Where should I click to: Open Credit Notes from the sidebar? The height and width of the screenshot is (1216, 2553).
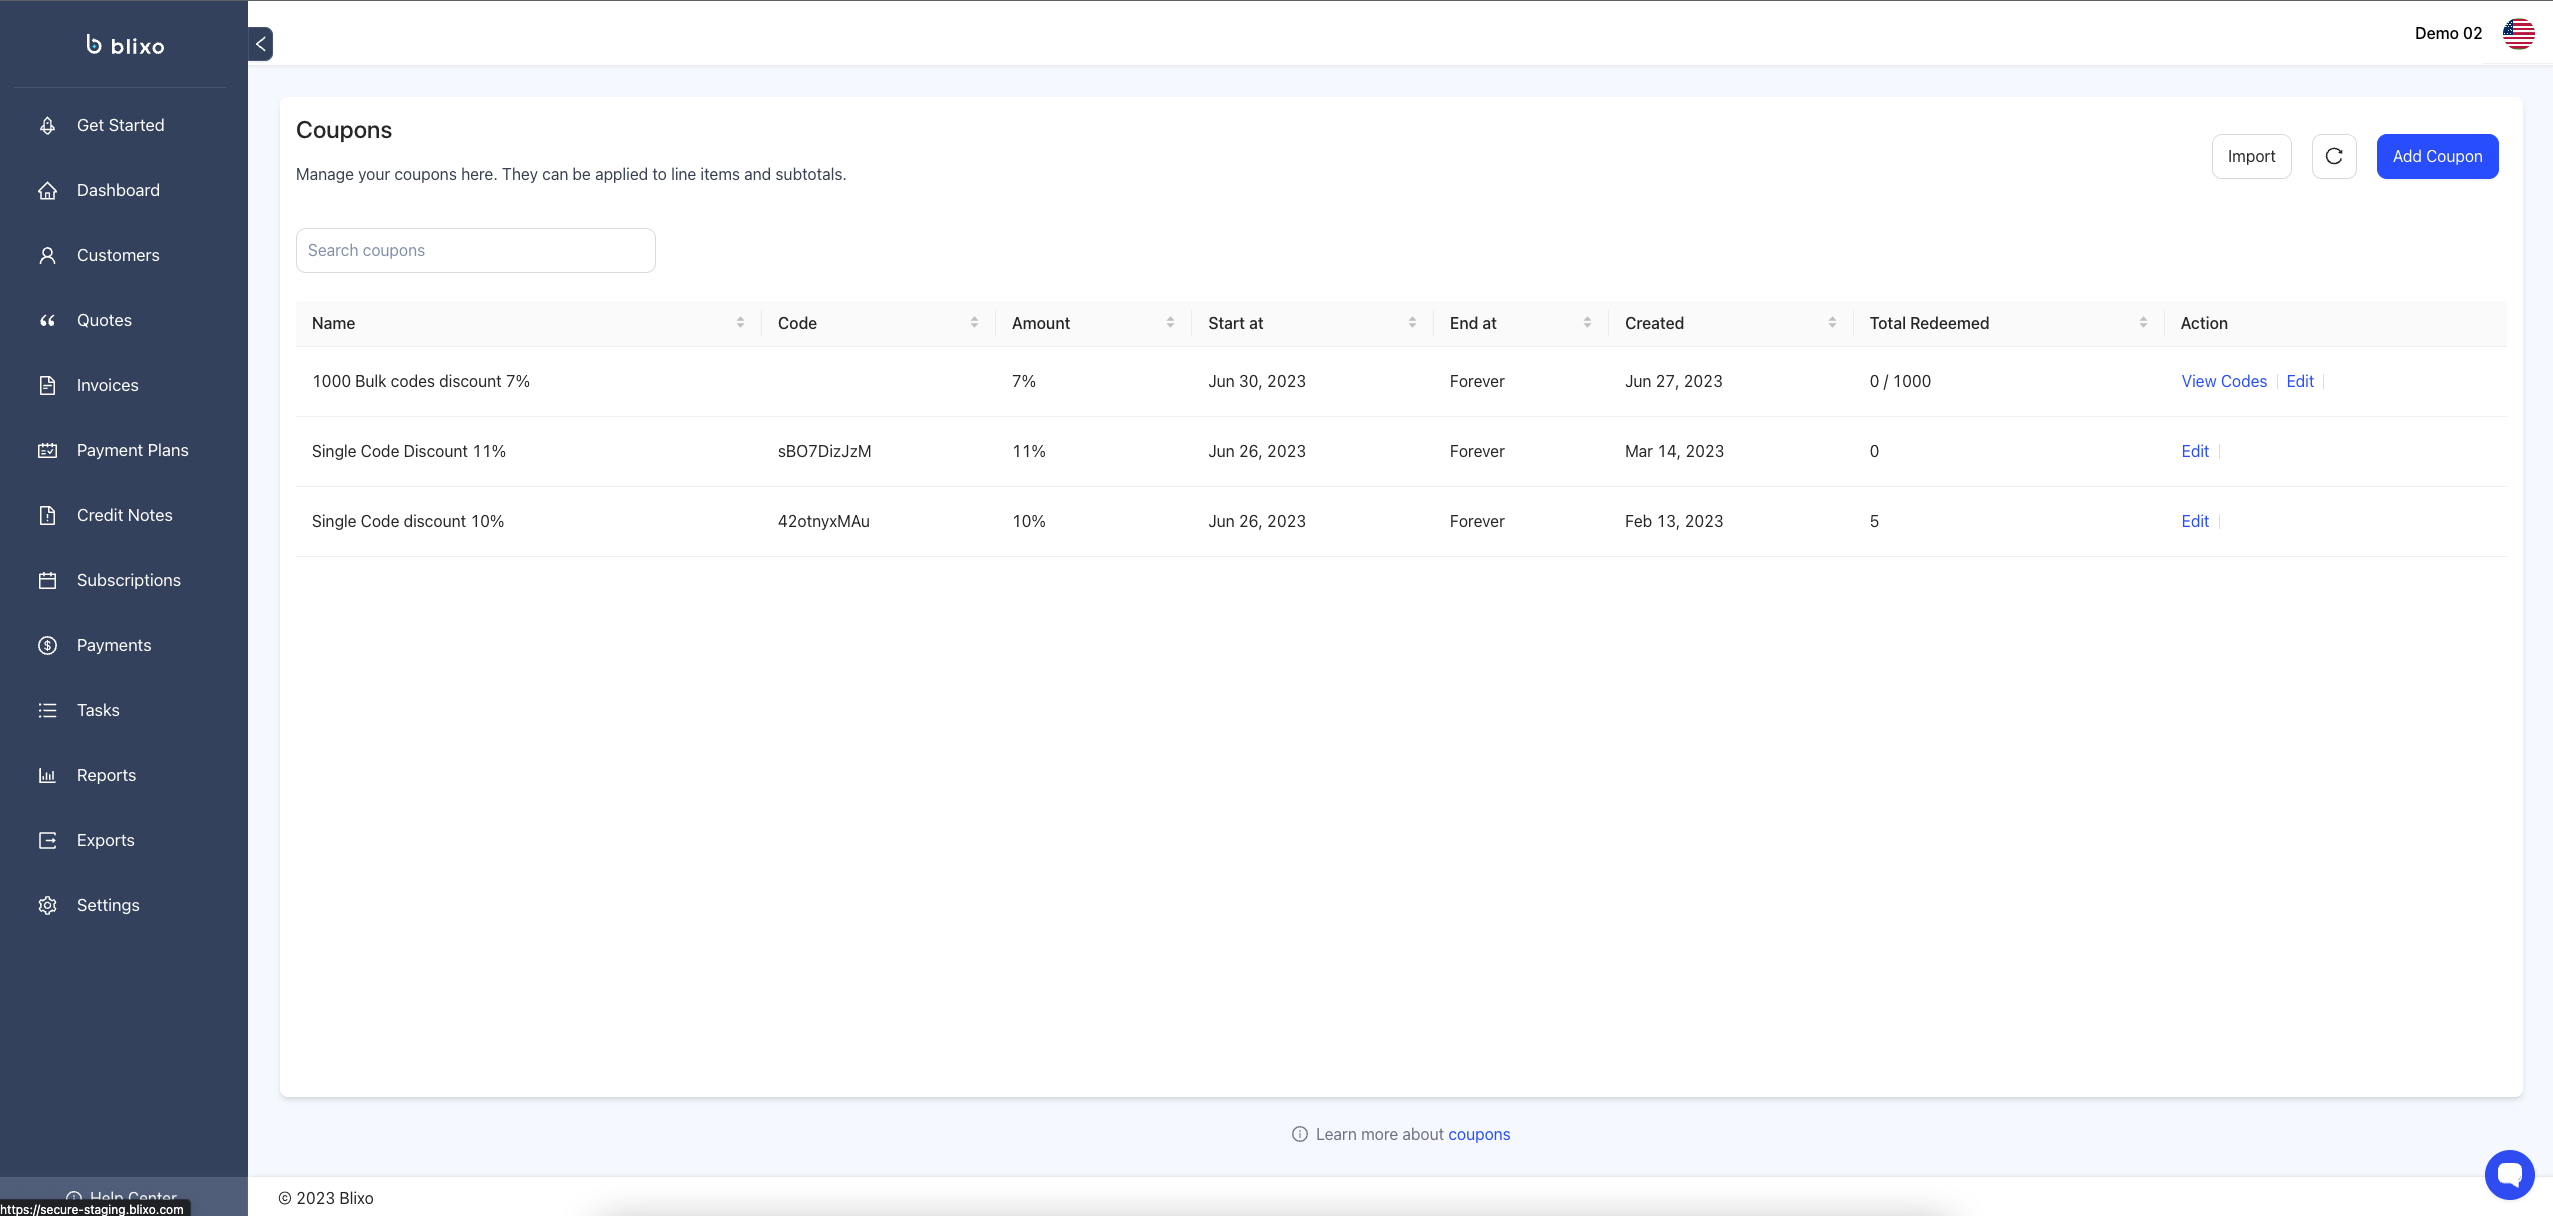tap(124, 515)
